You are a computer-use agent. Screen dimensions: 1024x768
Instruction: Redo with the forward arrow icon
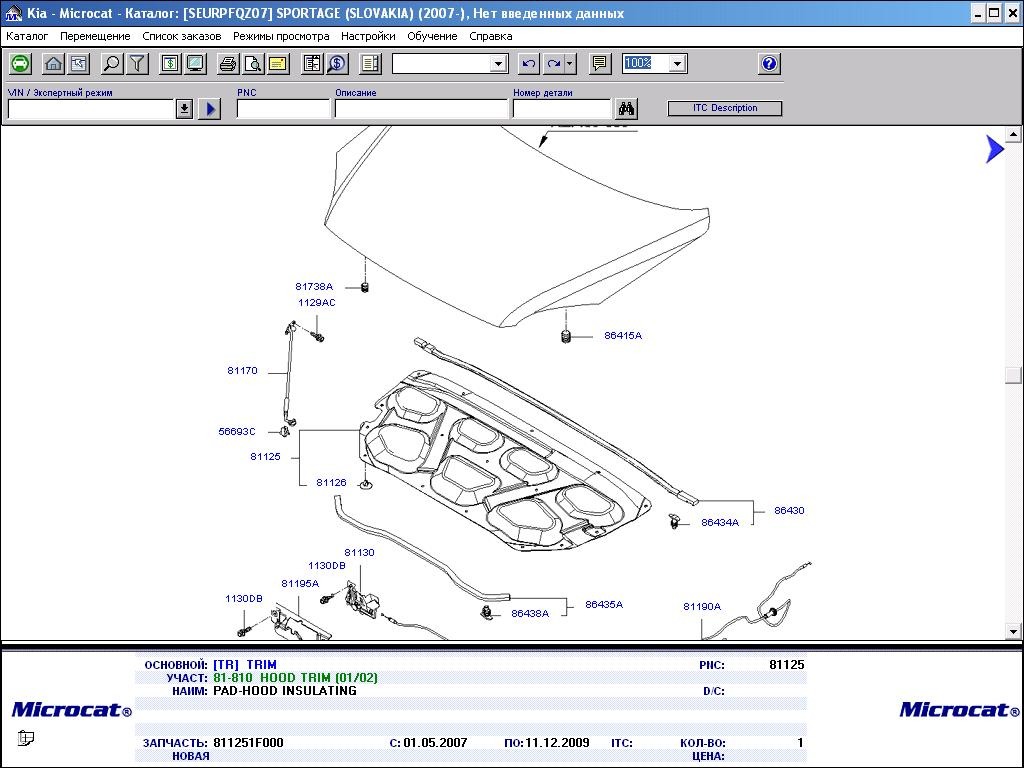point(553,63)
